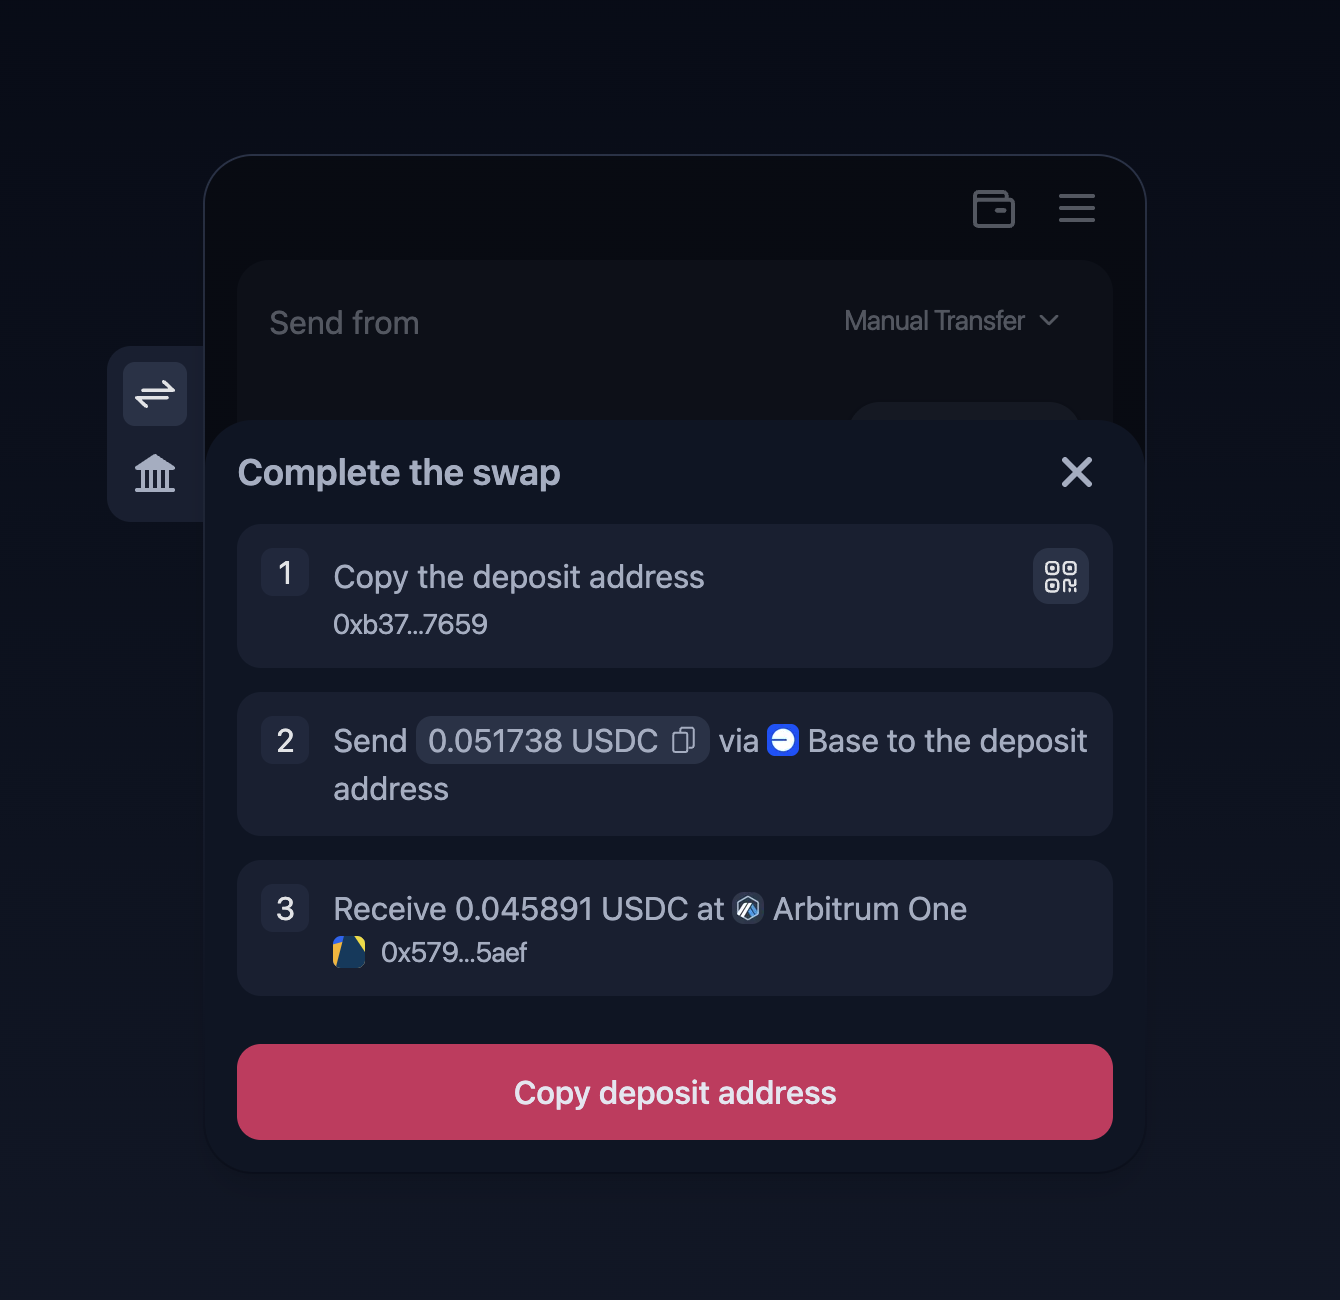This screenshot has height=1300, width=1340.
Task: Click the 0.051738 USDC amount chip
Action: (x=543, y=741)
